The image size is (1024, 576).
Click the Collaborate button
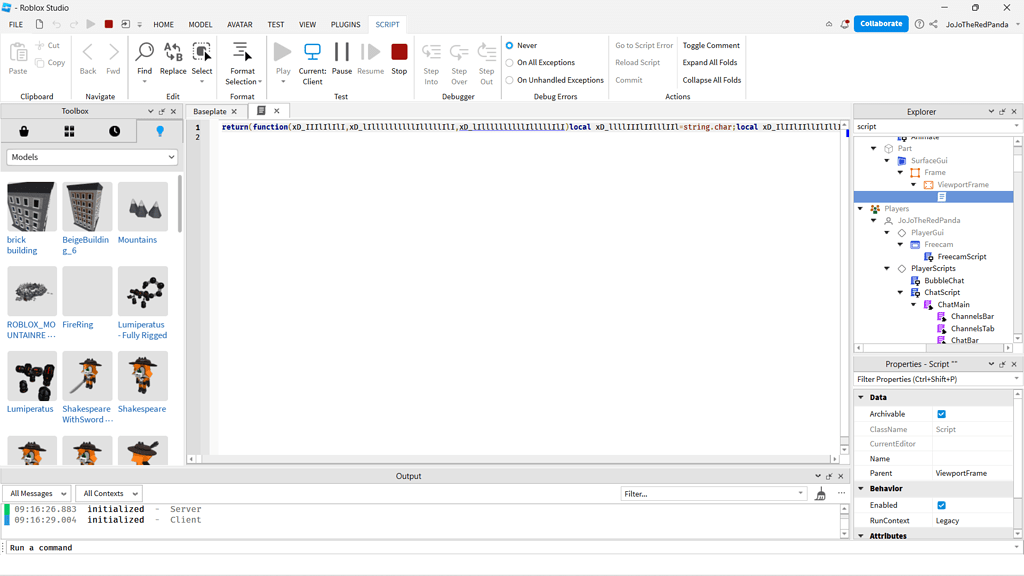pyautogui.click(x=881, y=24)
